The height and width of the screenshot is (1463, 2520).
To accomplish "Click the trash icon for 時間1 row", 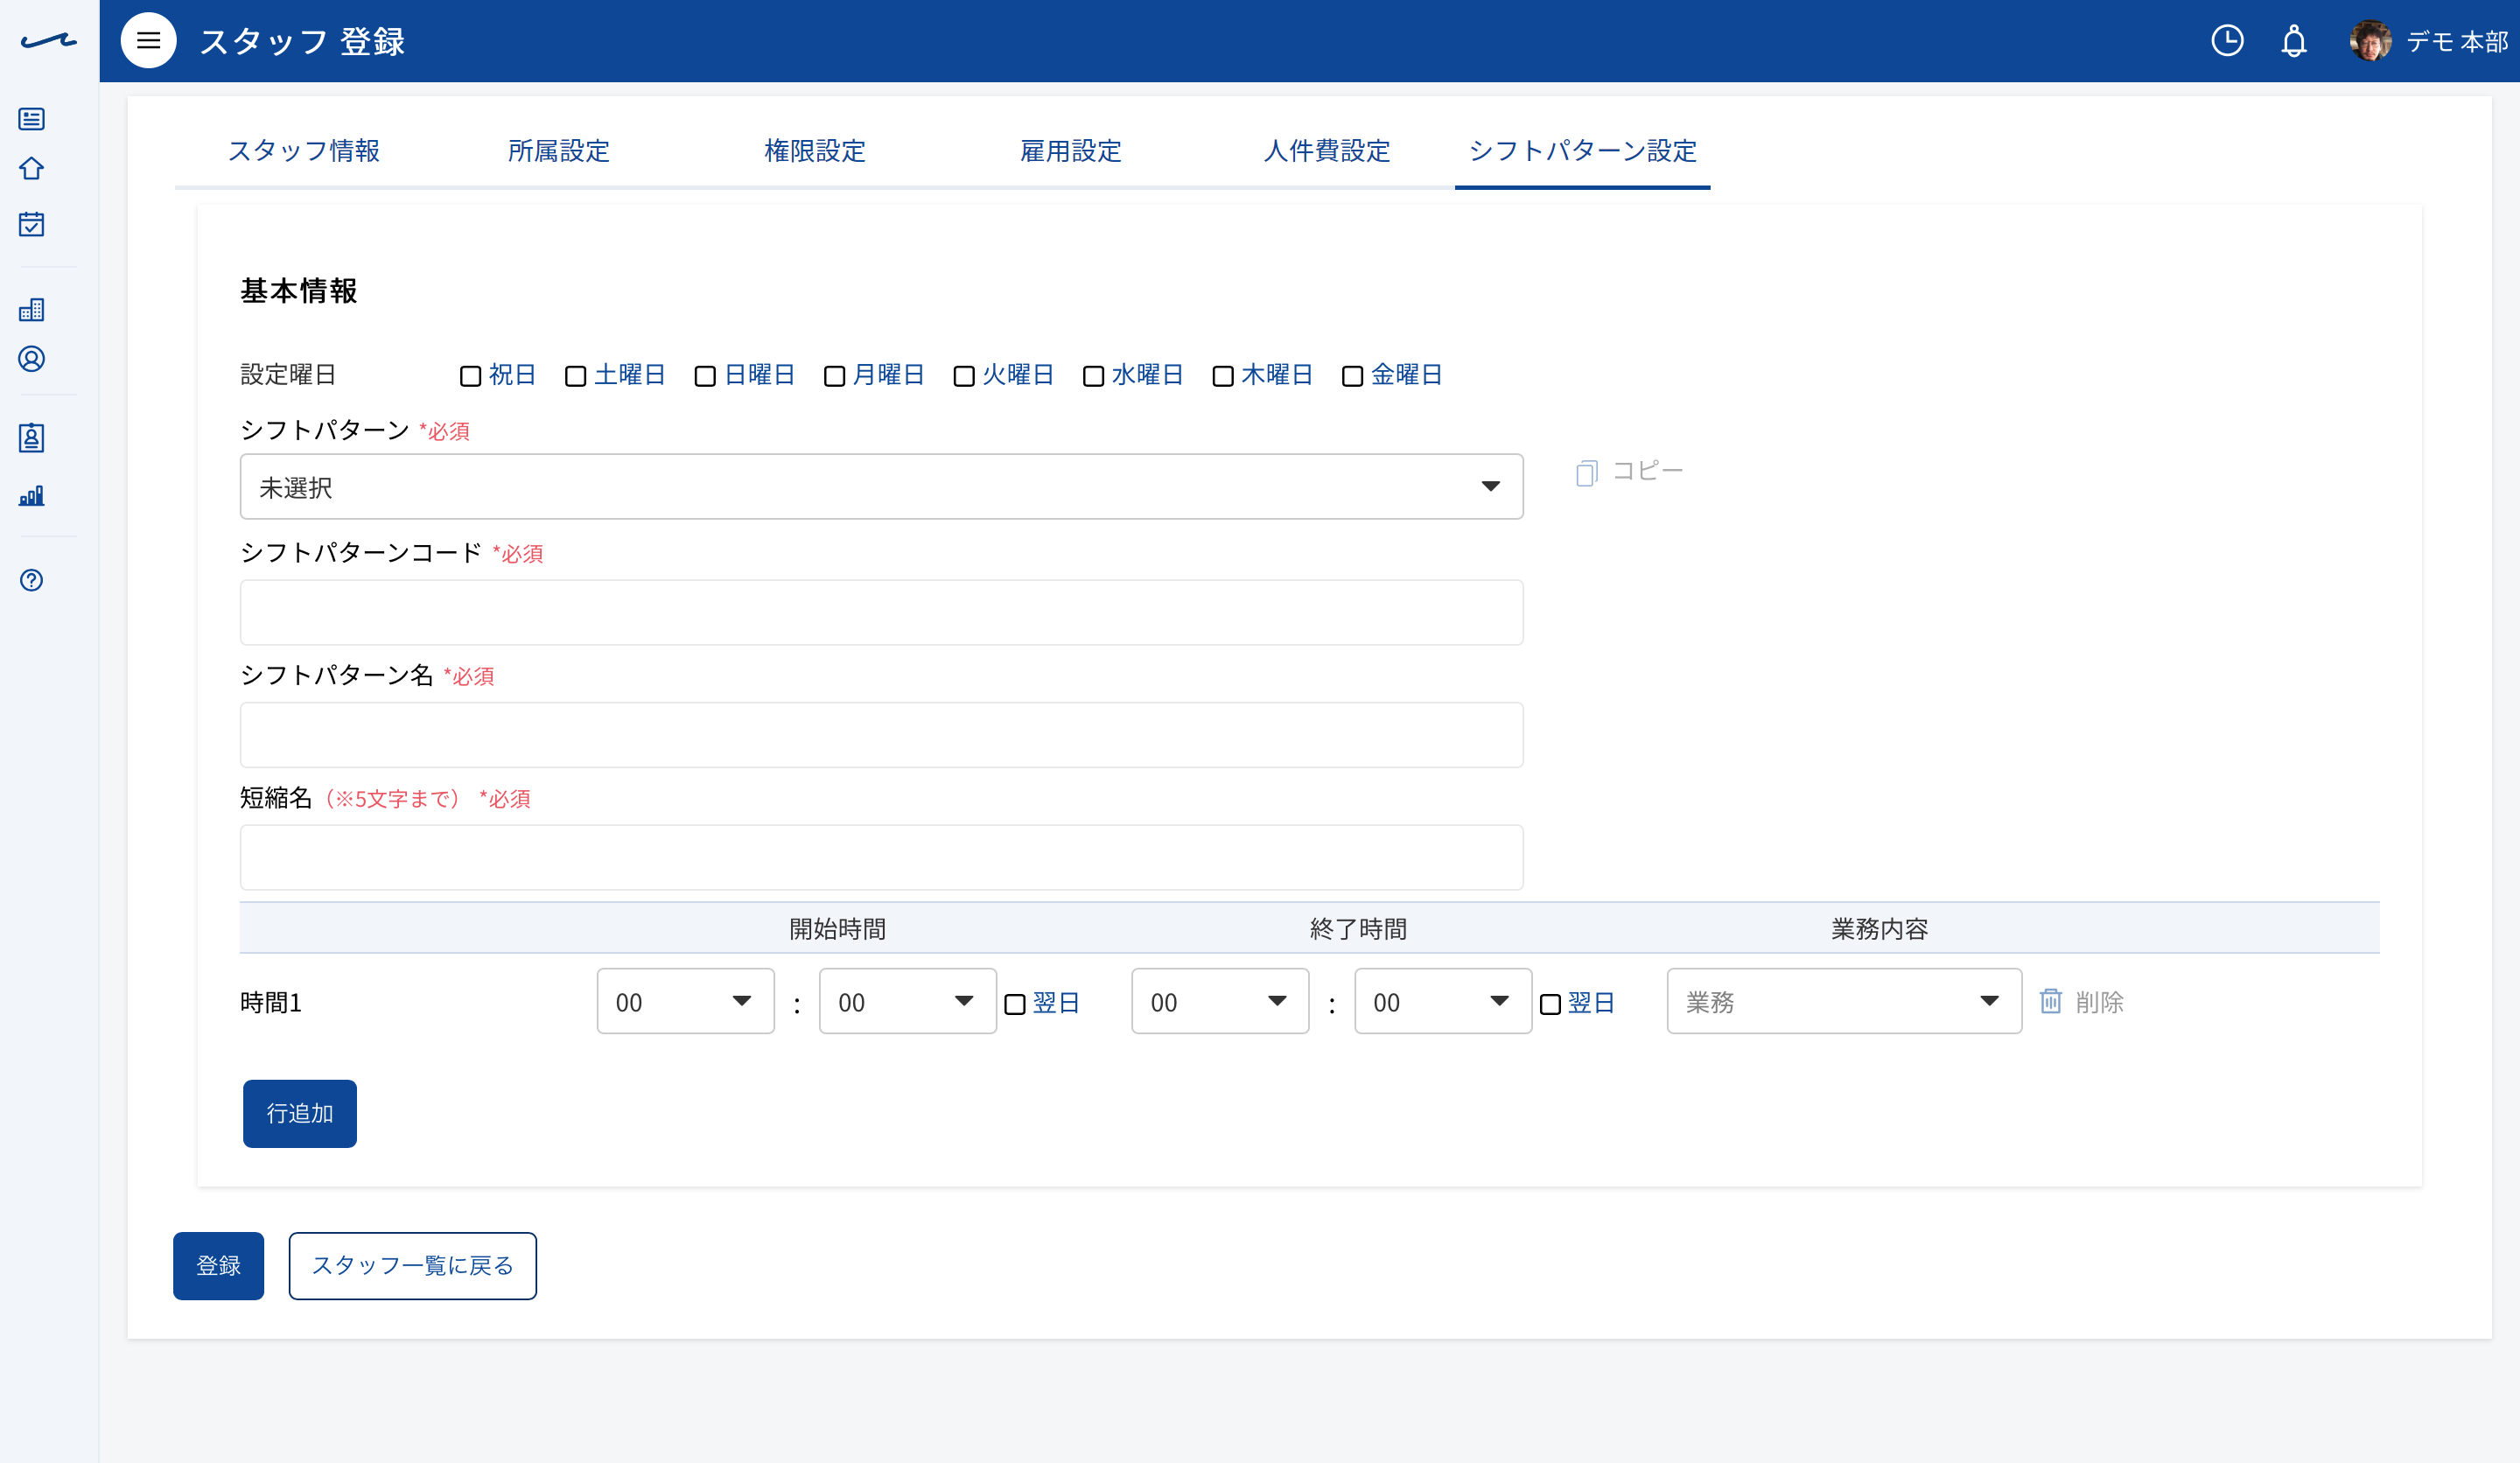I will point(2050,1001).
